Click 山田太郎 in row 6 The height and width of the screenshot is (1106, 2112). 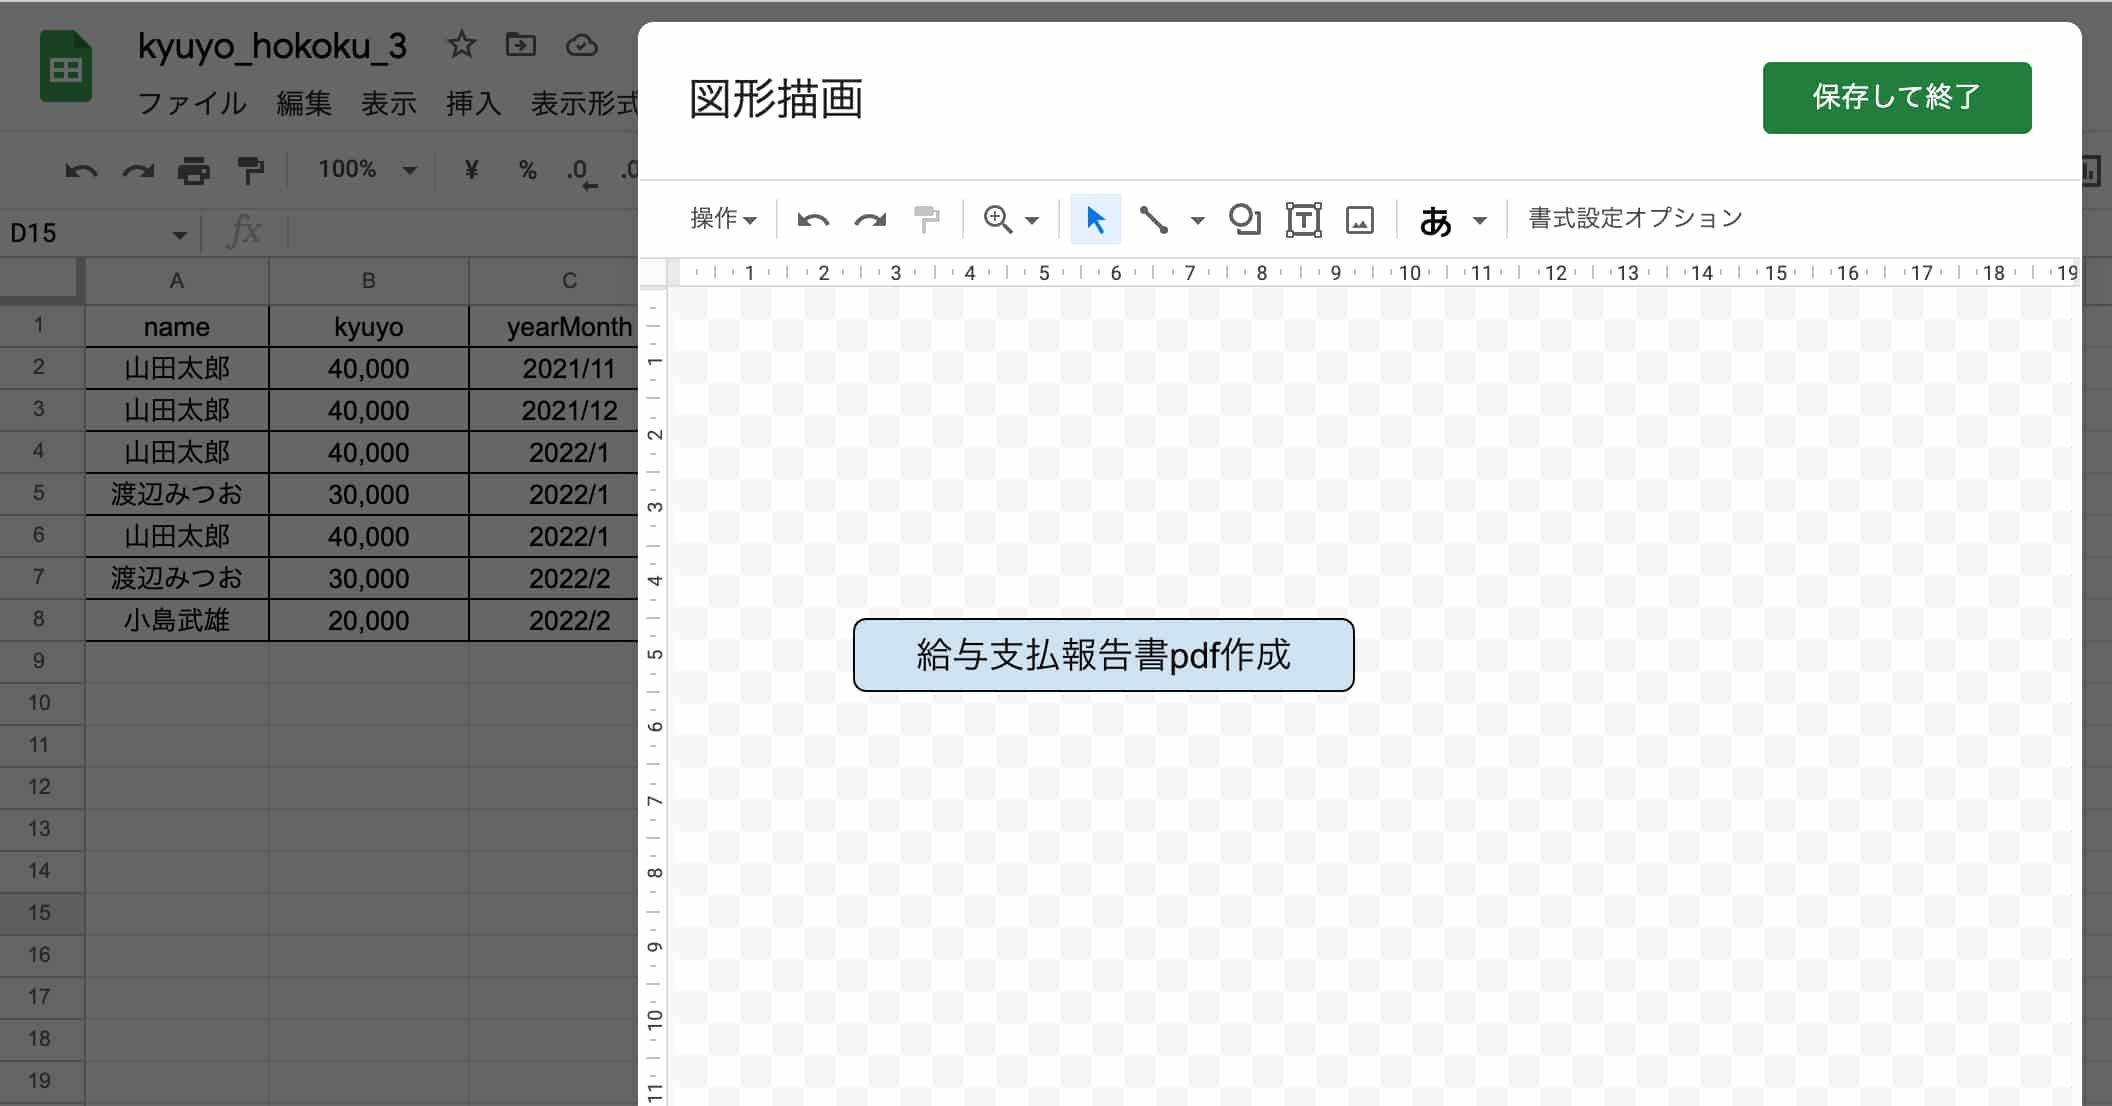[177, 536]
